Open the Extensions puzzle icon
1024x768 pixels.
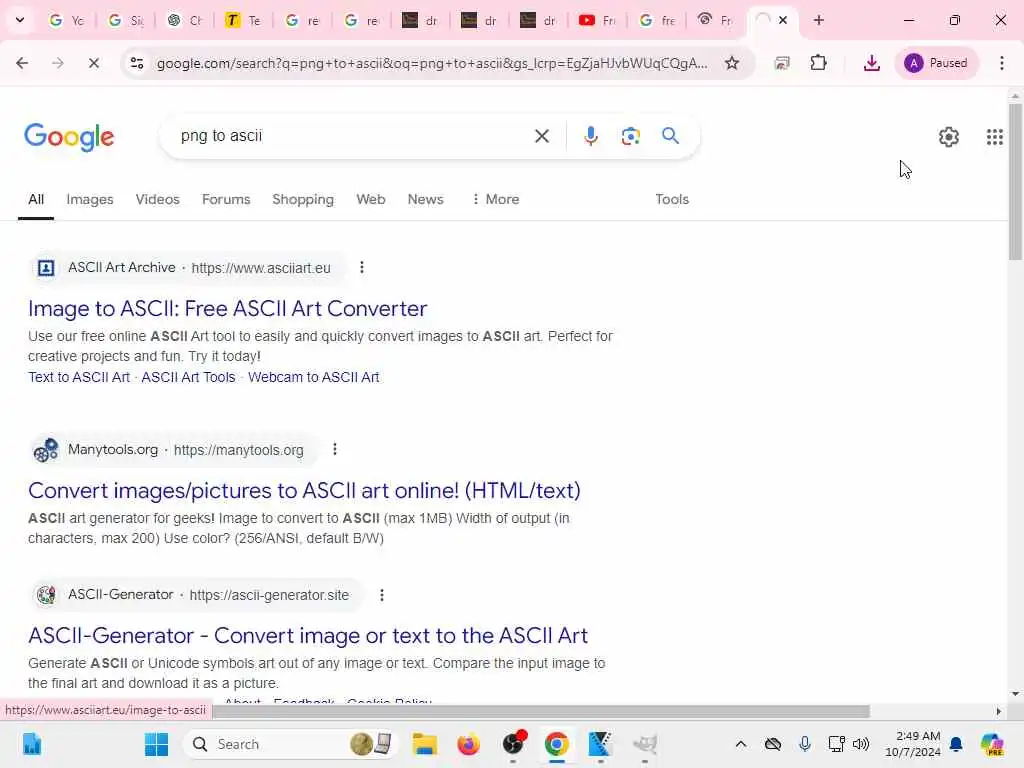click(818, 63)
